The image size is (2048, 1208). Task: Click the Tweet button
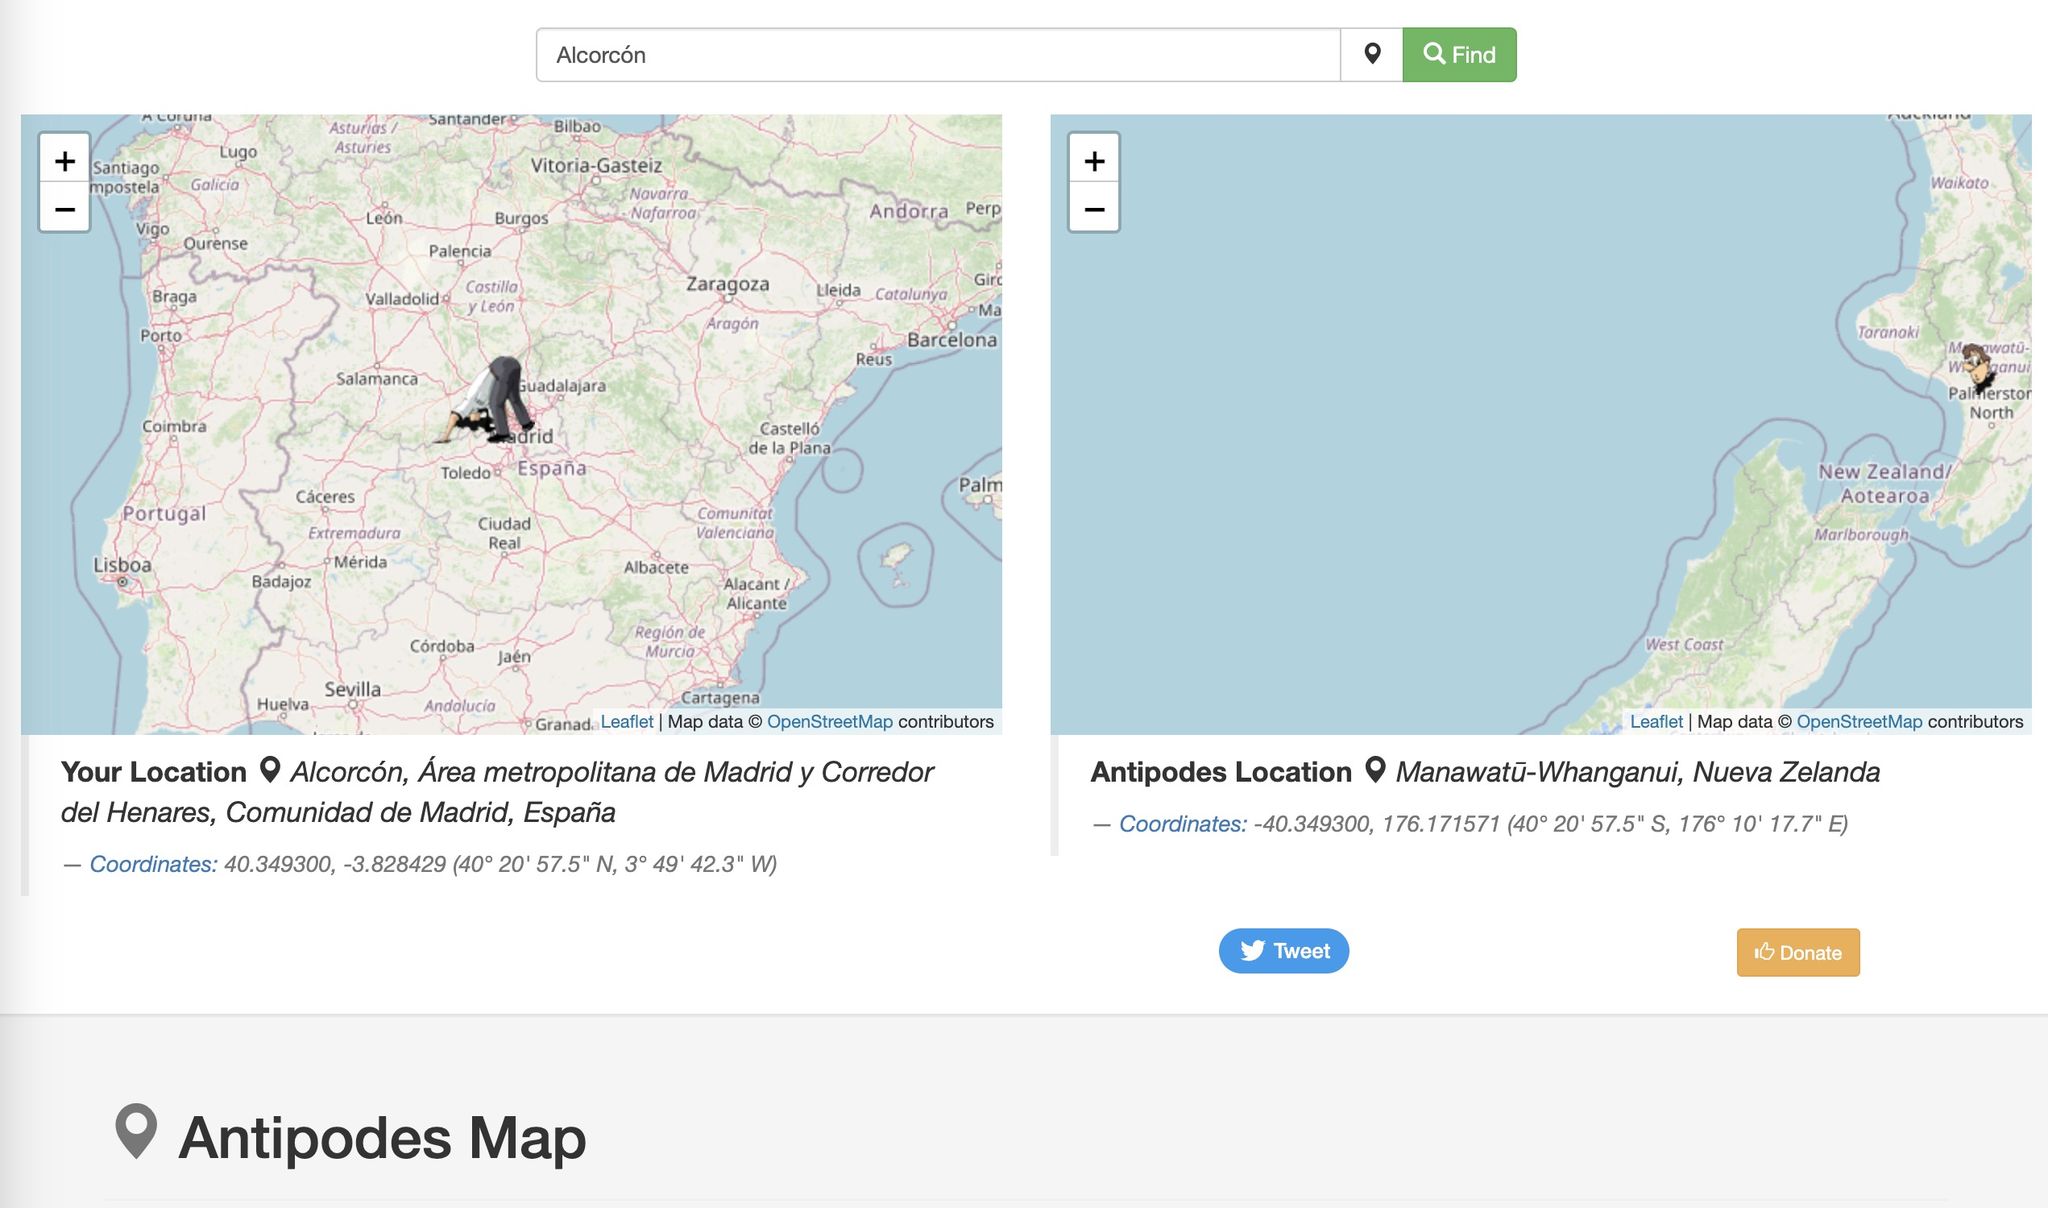click(1283, 951)
